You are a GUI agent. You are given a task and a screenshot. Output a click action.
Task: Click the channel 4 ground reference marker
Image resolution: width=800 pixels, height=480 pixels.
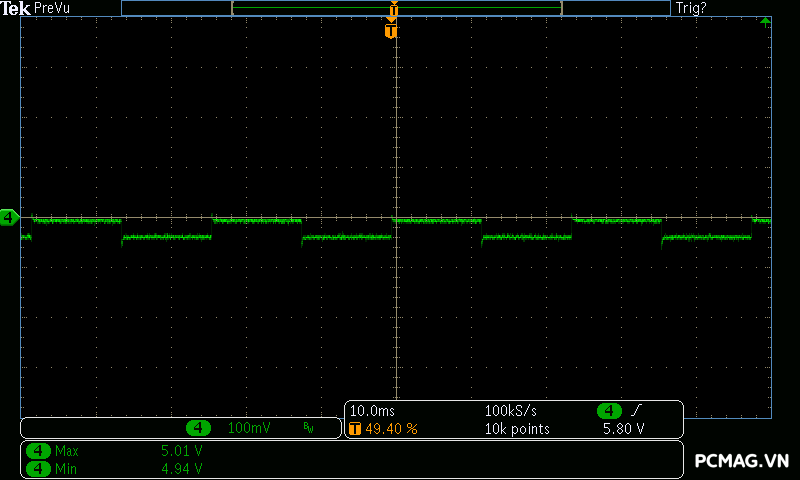[x=9, y=217]
